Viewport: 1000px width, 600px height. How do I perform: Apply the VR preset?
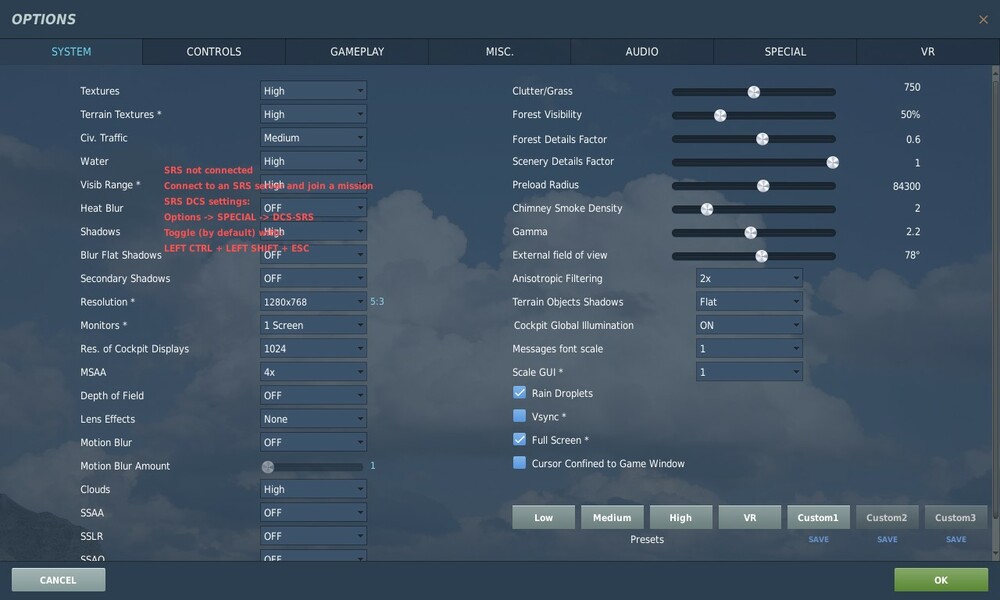(x=749, y=517)
